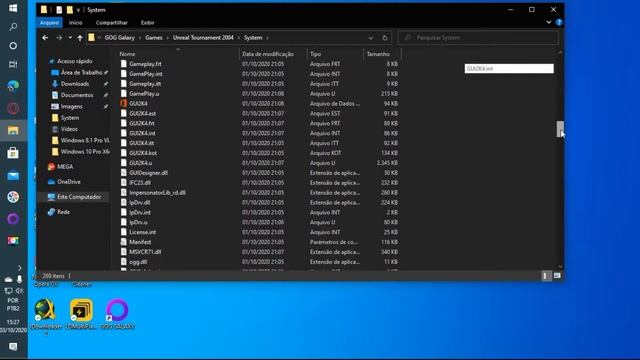Viewport: 640px width, 360px height.
Task: Select the MSVCR71.dll file
Action: point(145,252)
